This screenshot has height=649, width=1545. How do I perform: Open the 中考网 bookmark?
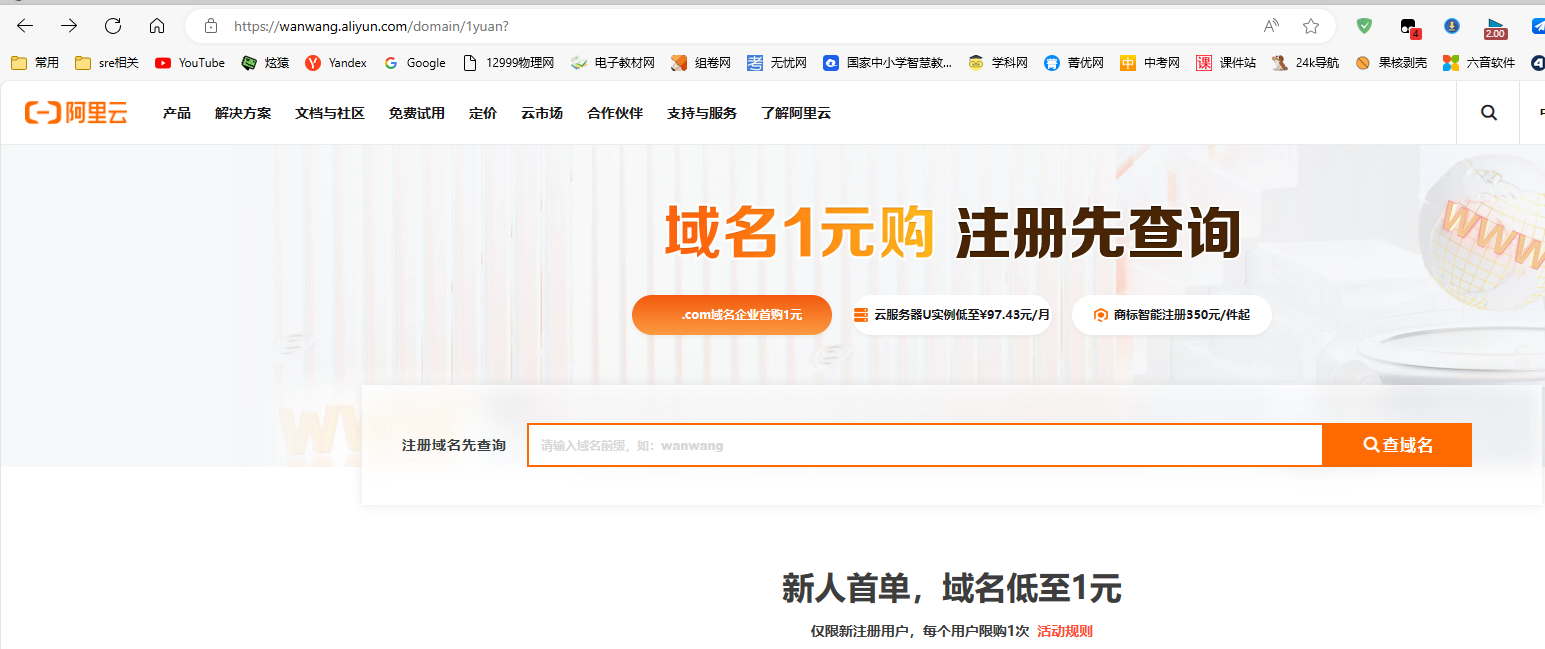coord(1150,62)
